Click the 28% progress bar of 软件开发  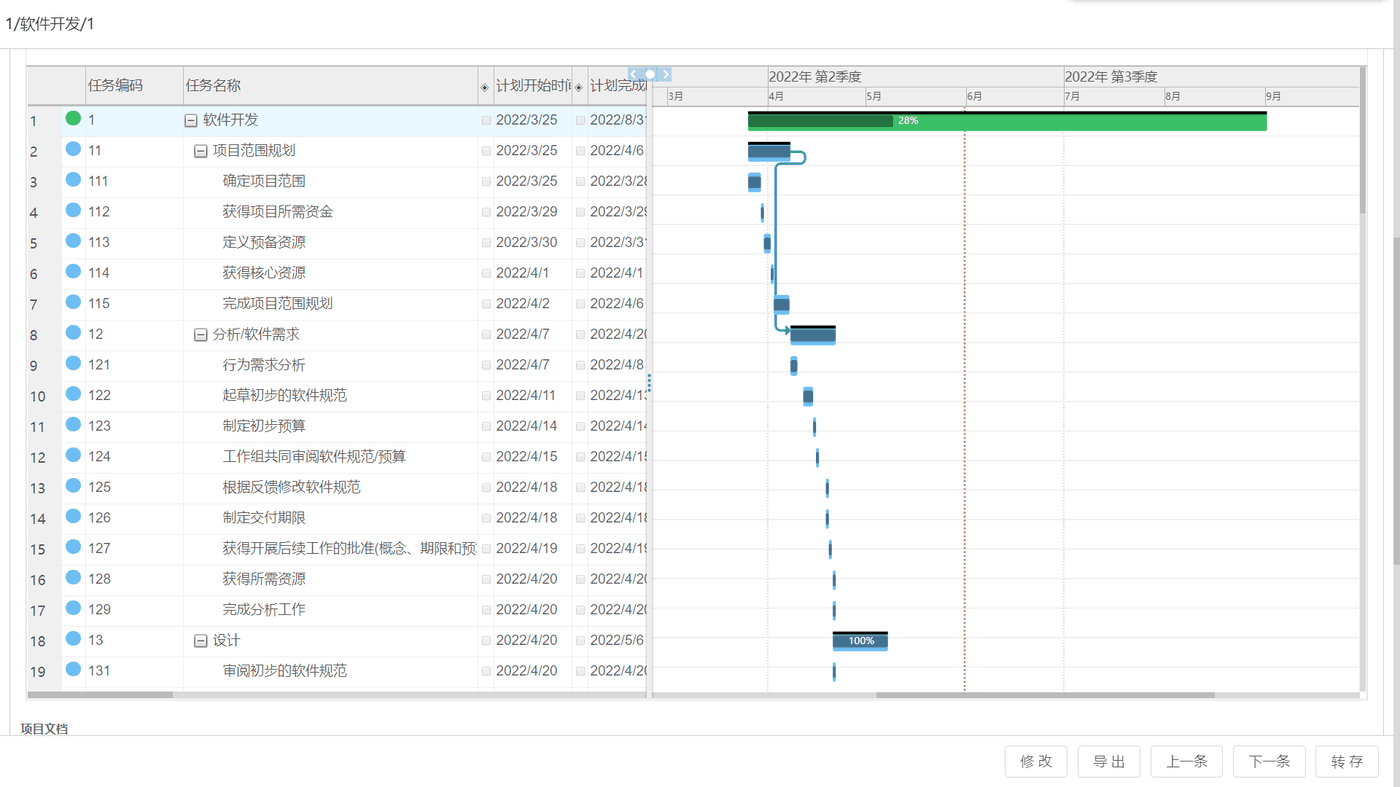point(1007,121)
